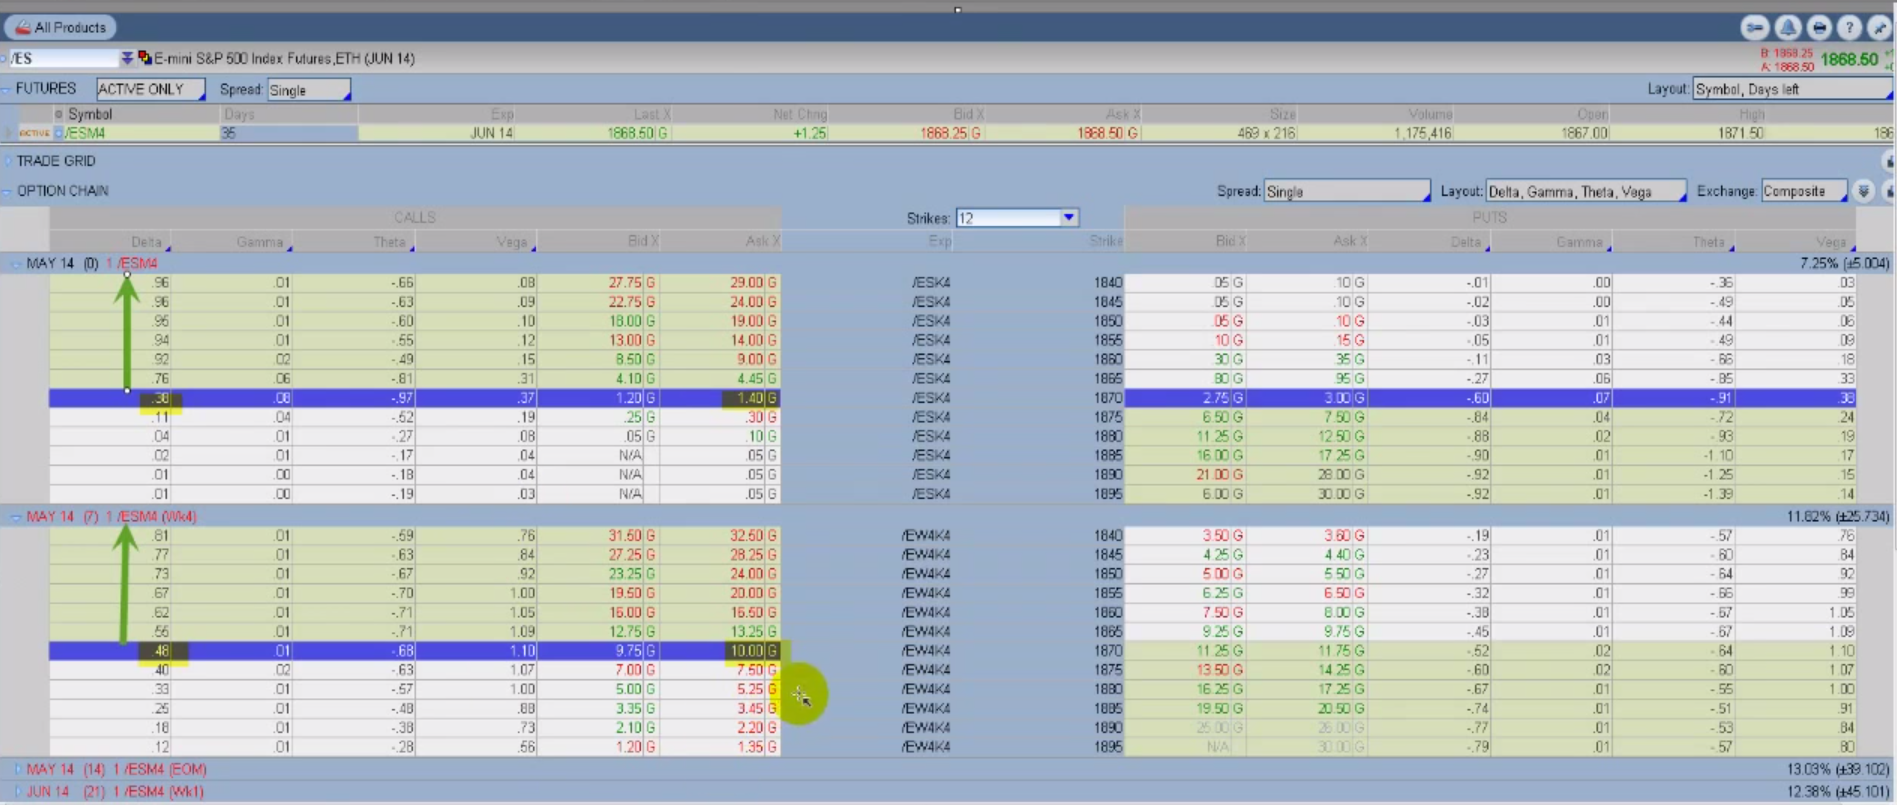
Task: Click the 13.03% (±39.102) implied volatility value
Action: click(1838, 770)
